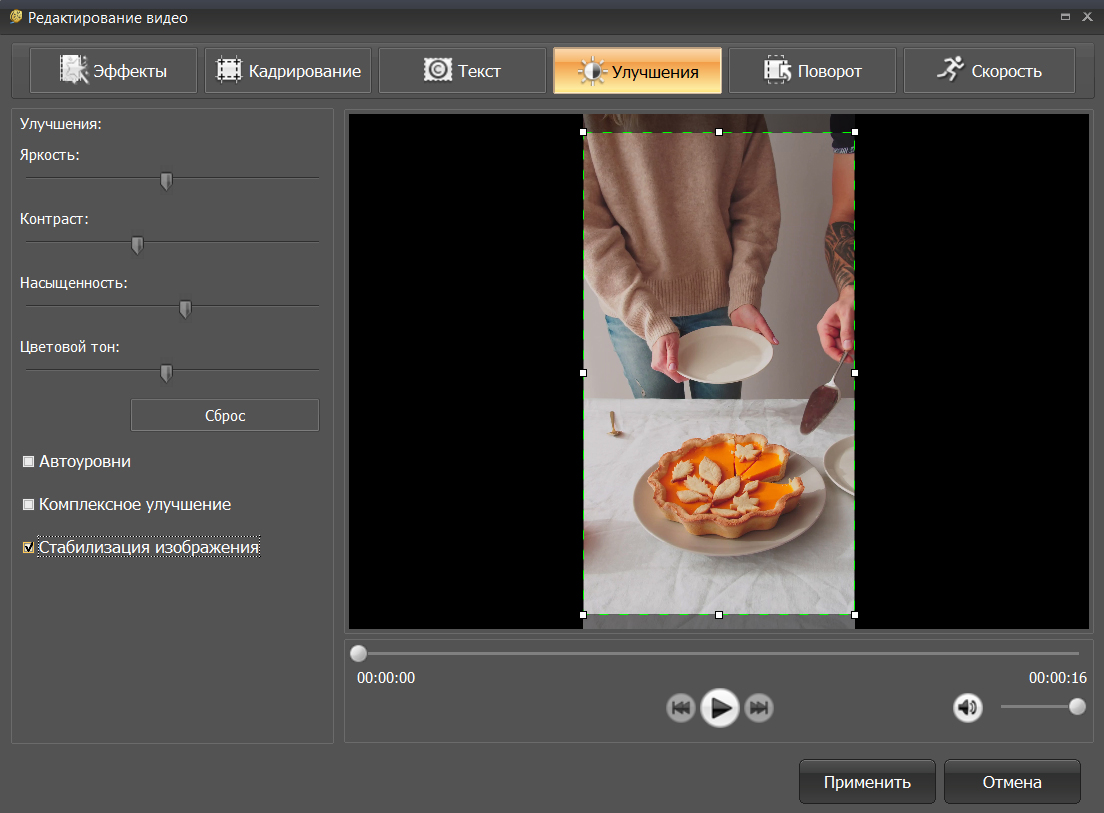Screen dimensions: 1104x813
Task: Click right-middle crop handle on preview
Action: (x=855, y=373)
